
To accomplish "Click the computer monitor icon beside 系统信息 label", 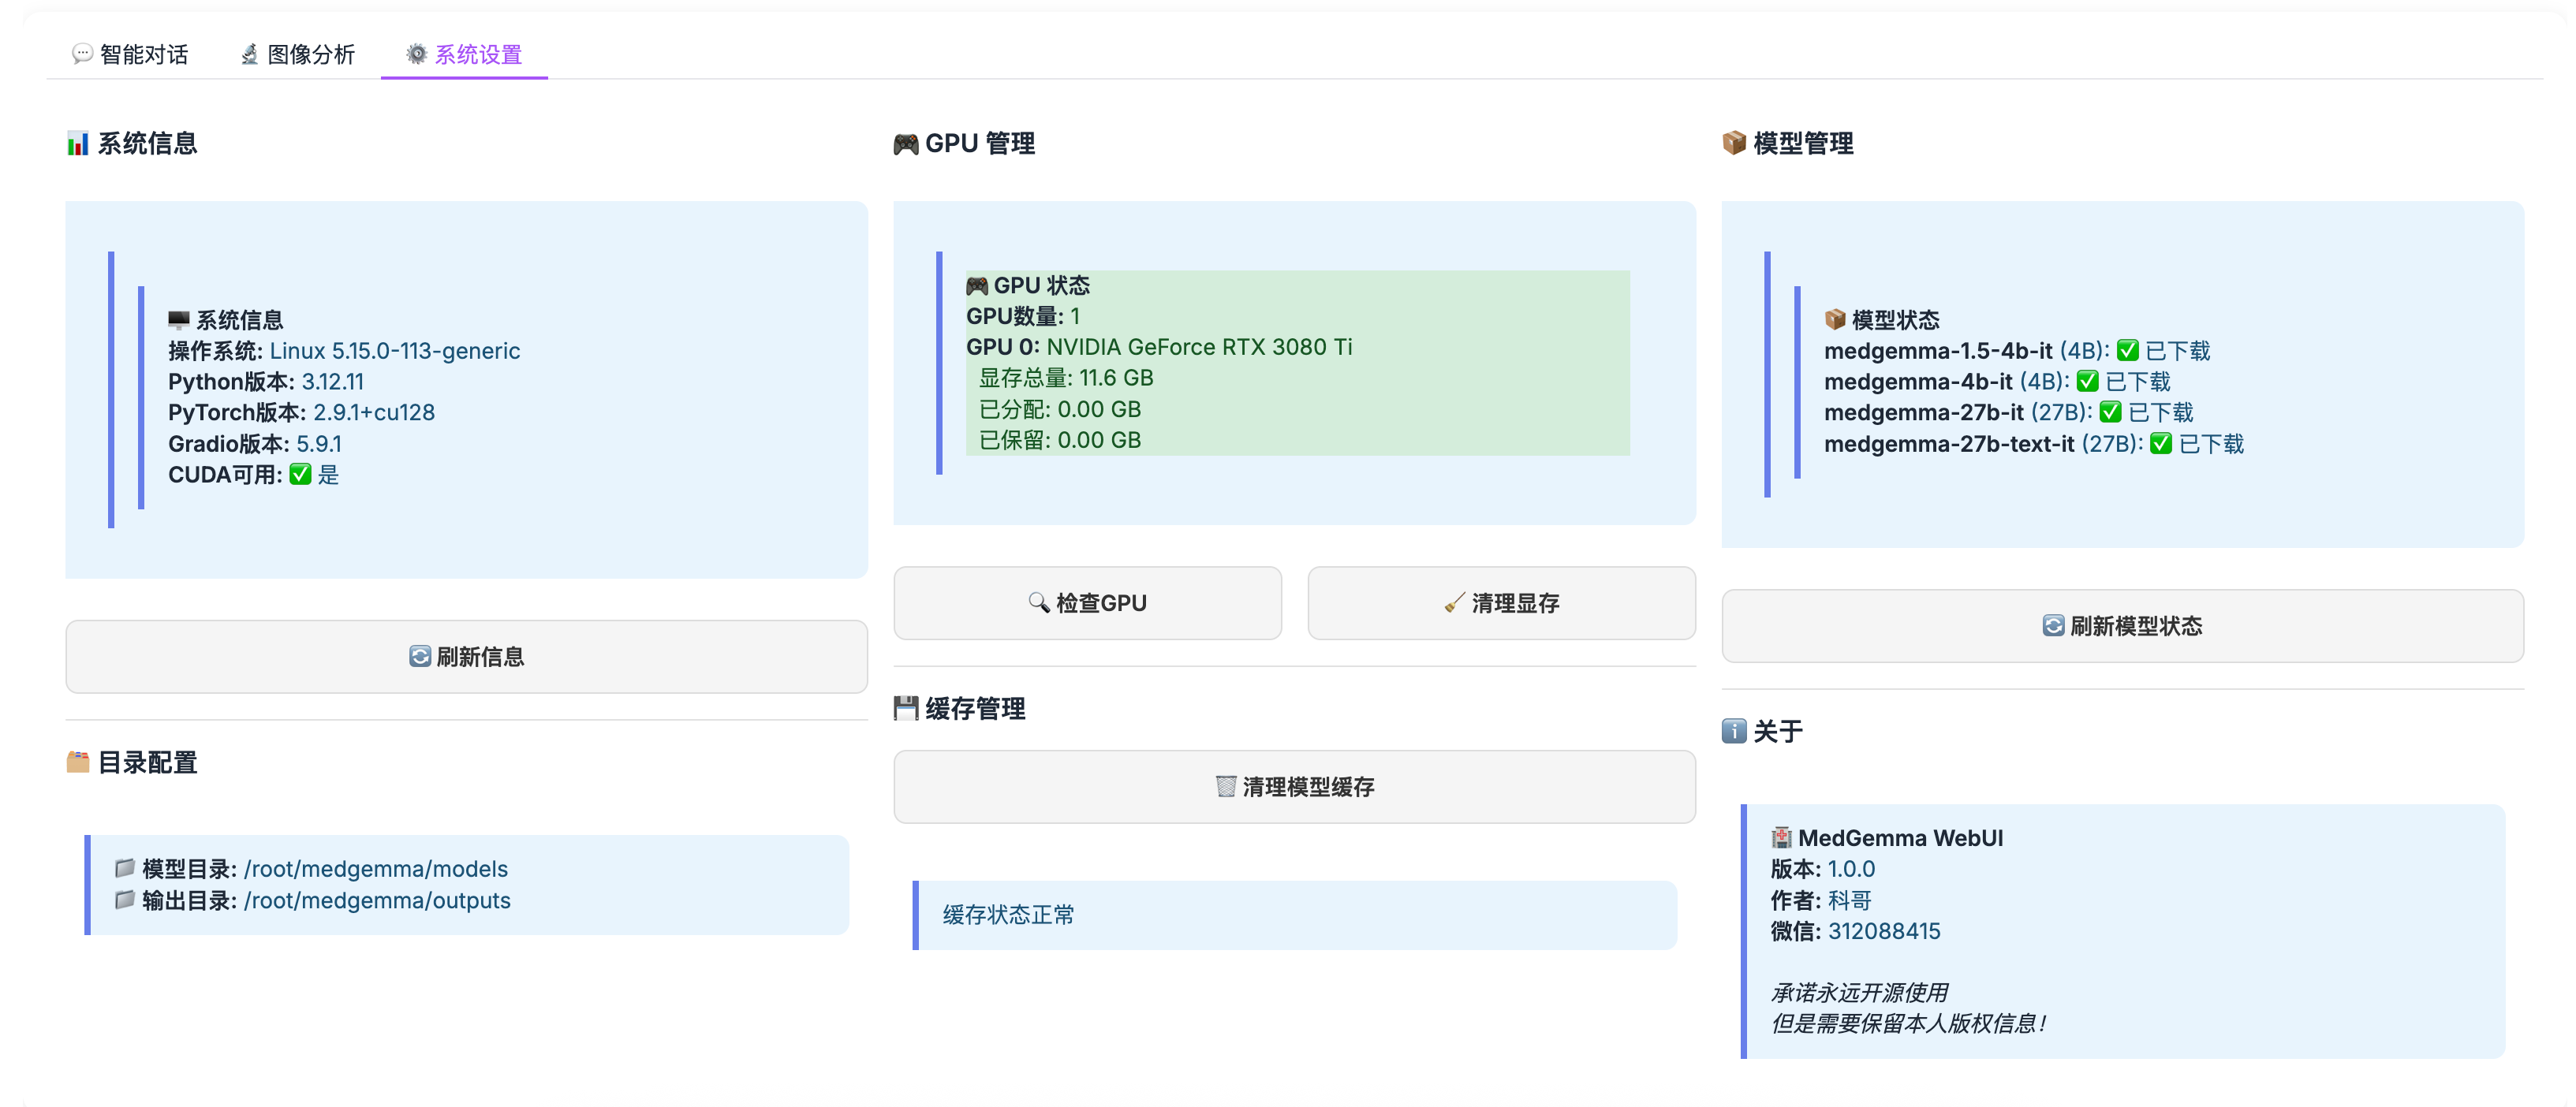I will pyautogui.click(x=178, y=320).
